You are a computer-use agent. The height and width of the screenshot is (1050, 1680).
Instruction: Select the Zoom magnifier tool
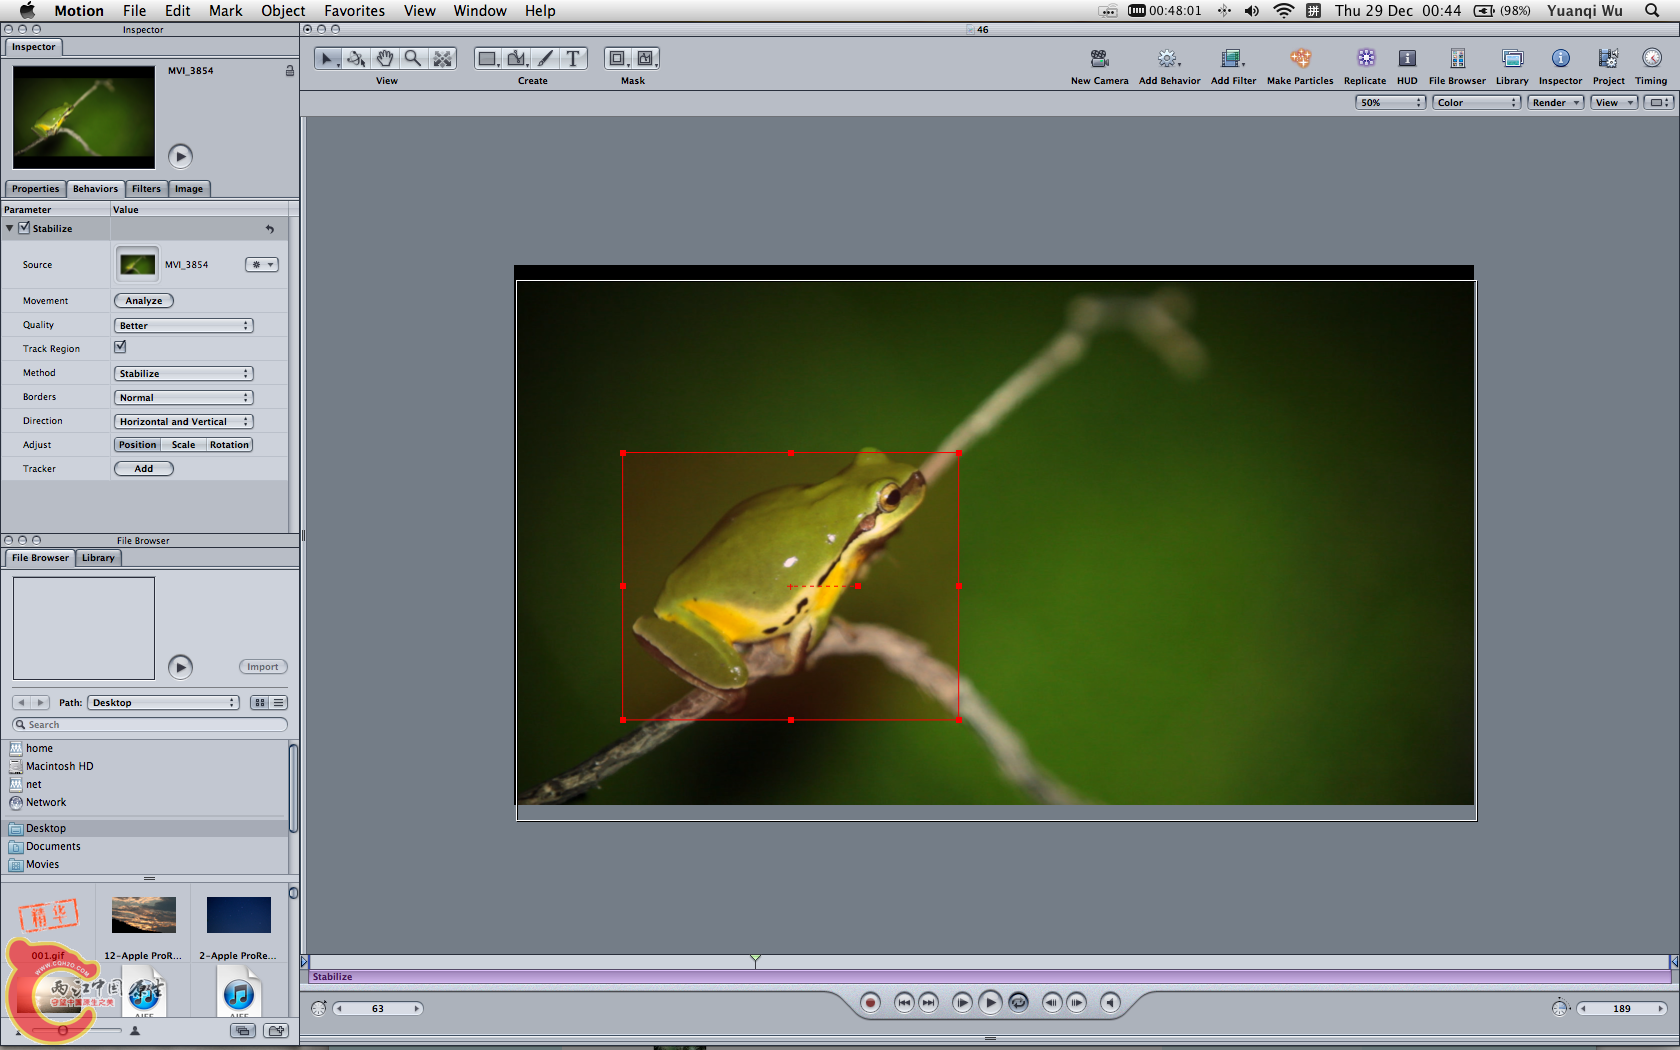click(413, 59)
